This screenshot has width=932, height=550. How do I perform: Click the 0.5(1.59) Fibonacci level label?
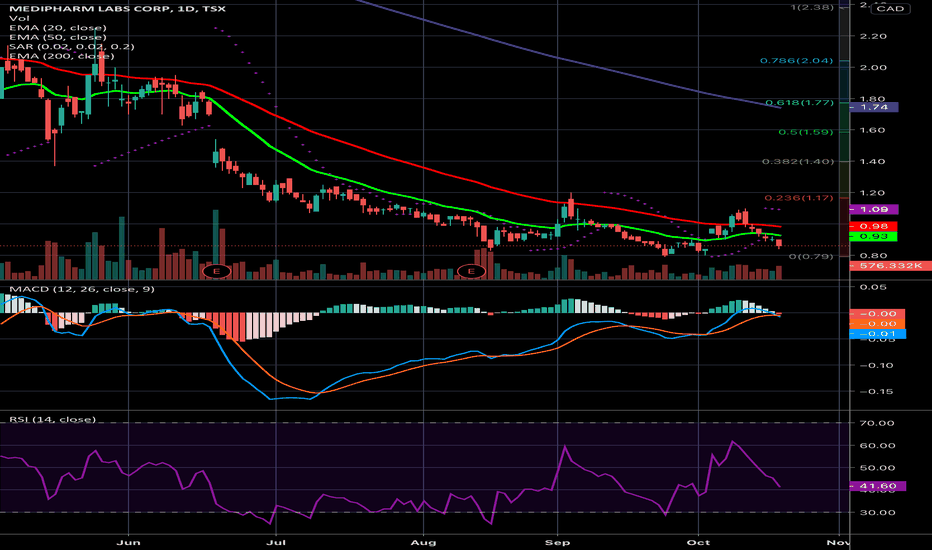pos(806,132)
